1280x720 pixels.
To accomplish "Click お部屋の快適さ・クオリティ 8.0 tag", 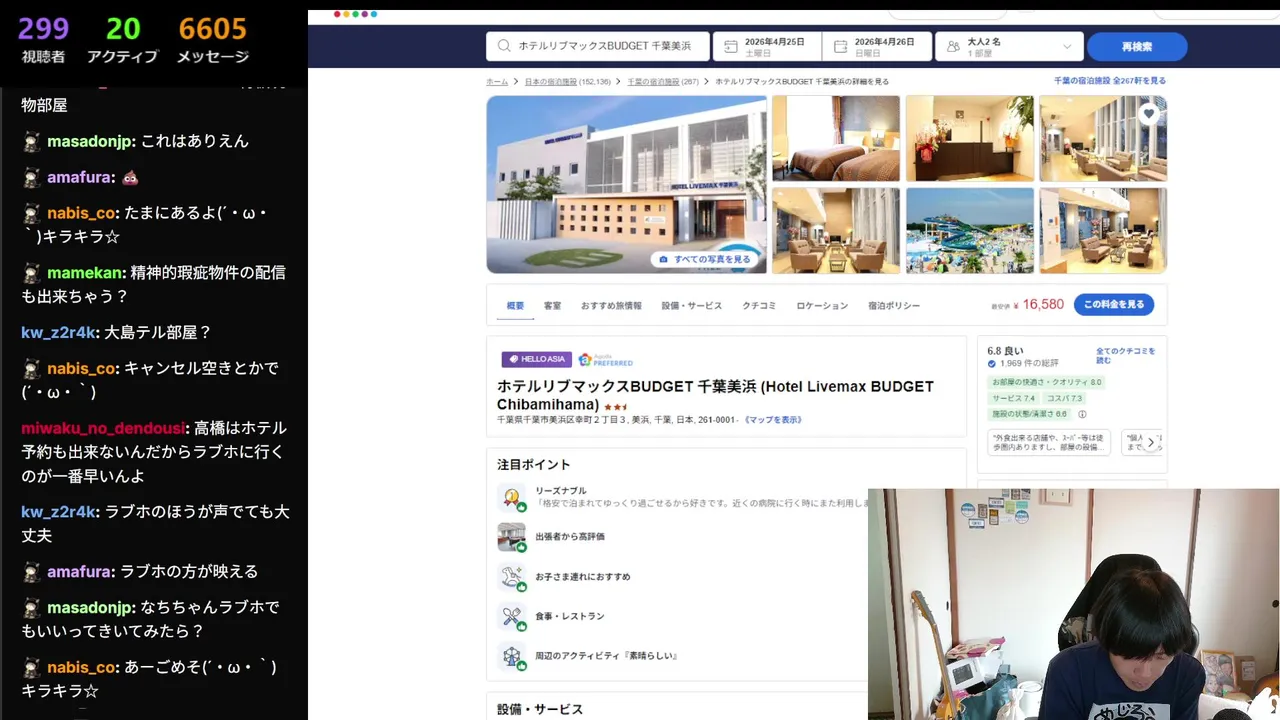I will click(x=1046, y=382).
